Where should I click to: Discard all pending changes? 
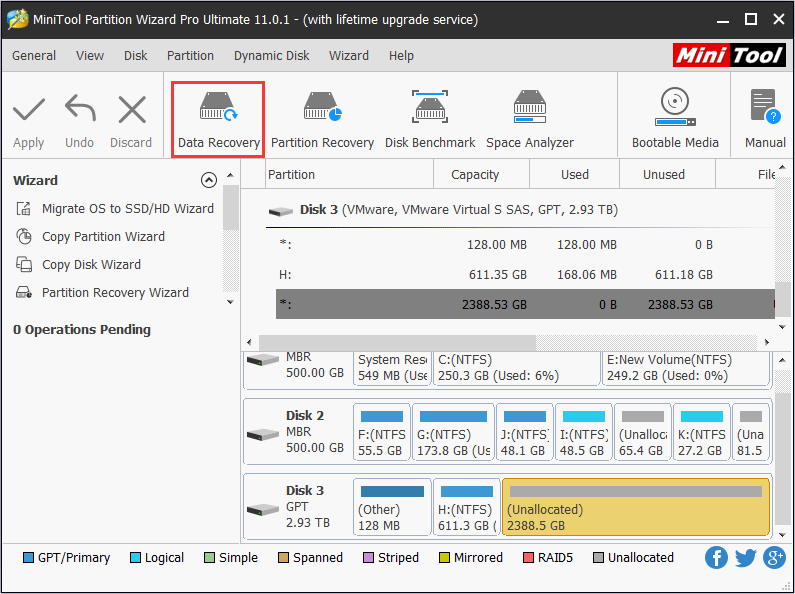131,122
